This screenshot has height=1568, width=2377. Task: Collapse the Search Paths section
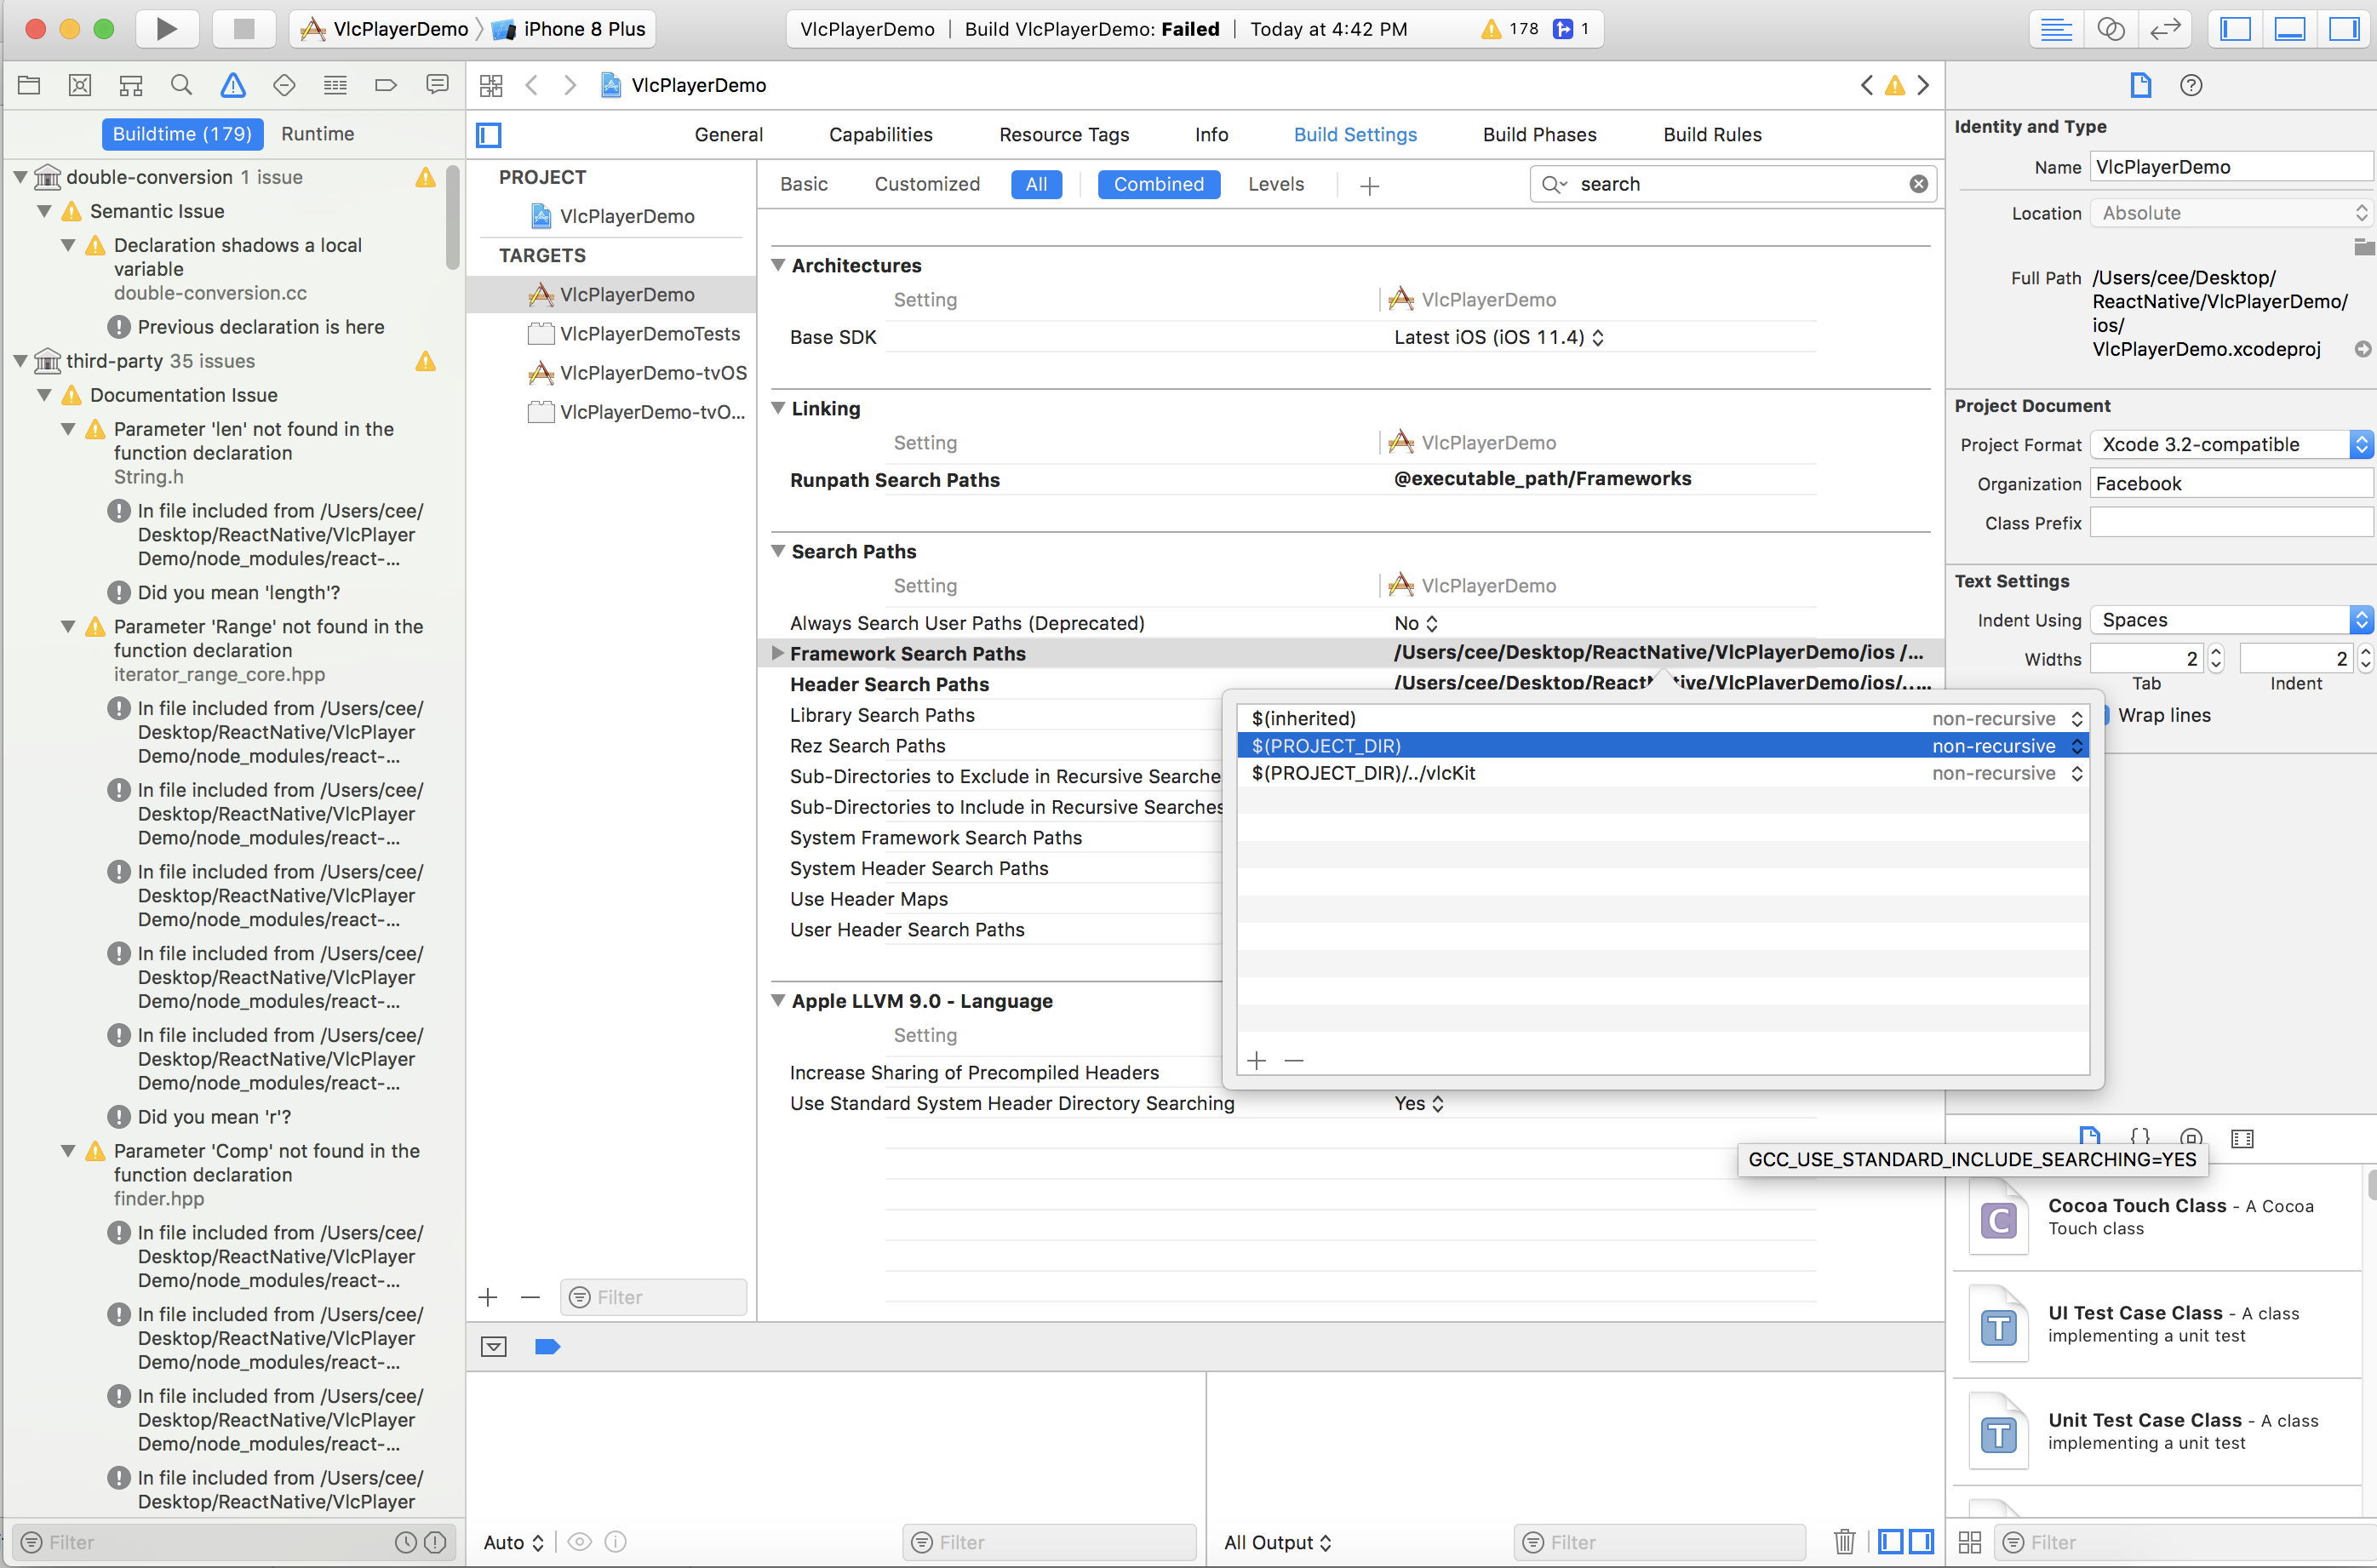[778, 551]
